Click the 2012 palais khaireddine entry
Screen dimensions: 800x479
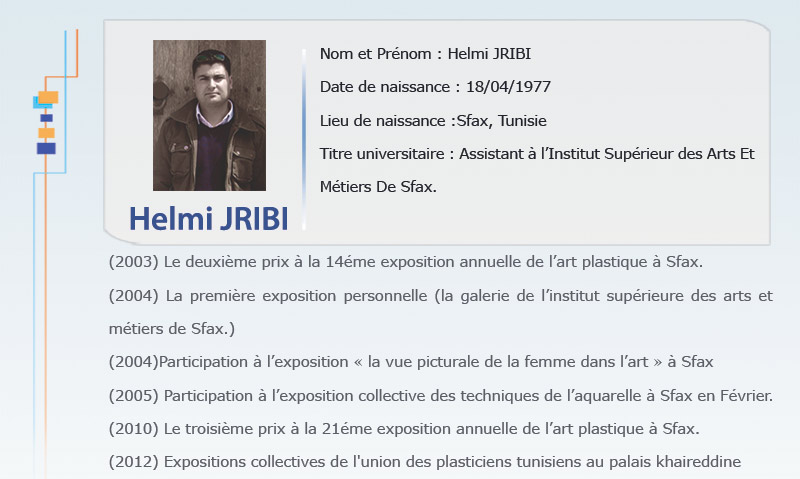click(424, 462)
